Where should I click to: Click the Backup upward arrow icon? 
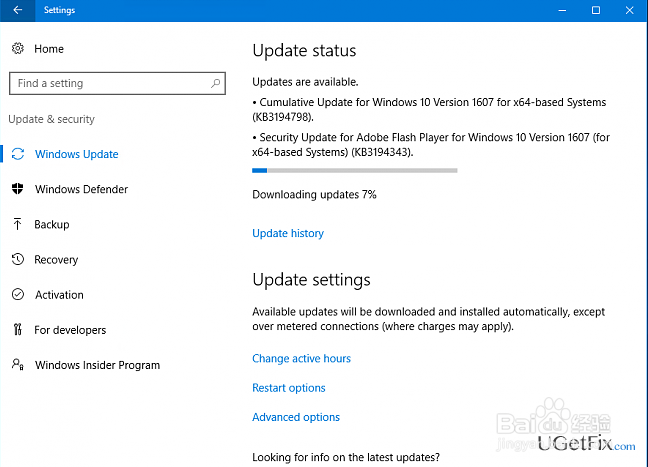tap(17, 224)
